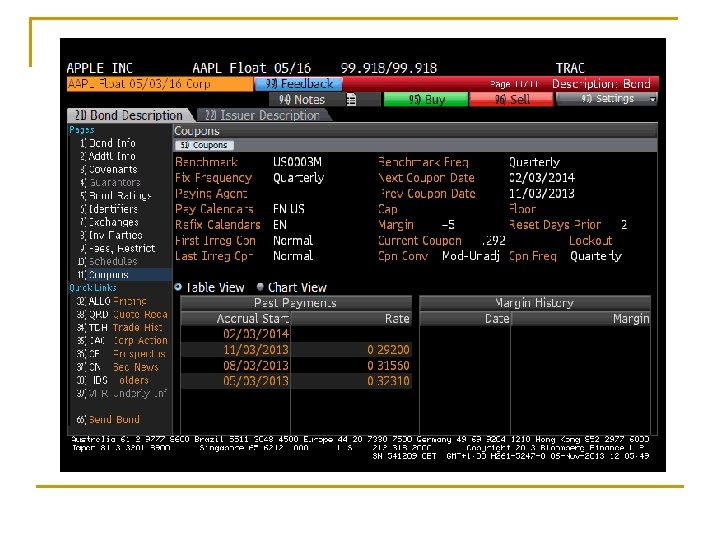Switch to Issuer Description tab
720x540 pixels.
(262, 115)
